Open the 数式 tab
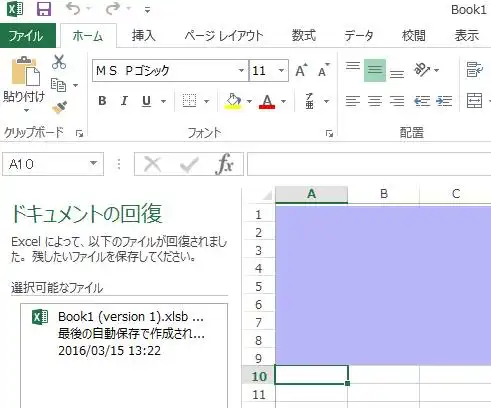This screenshot has height=408, width=491. (304, 35)
